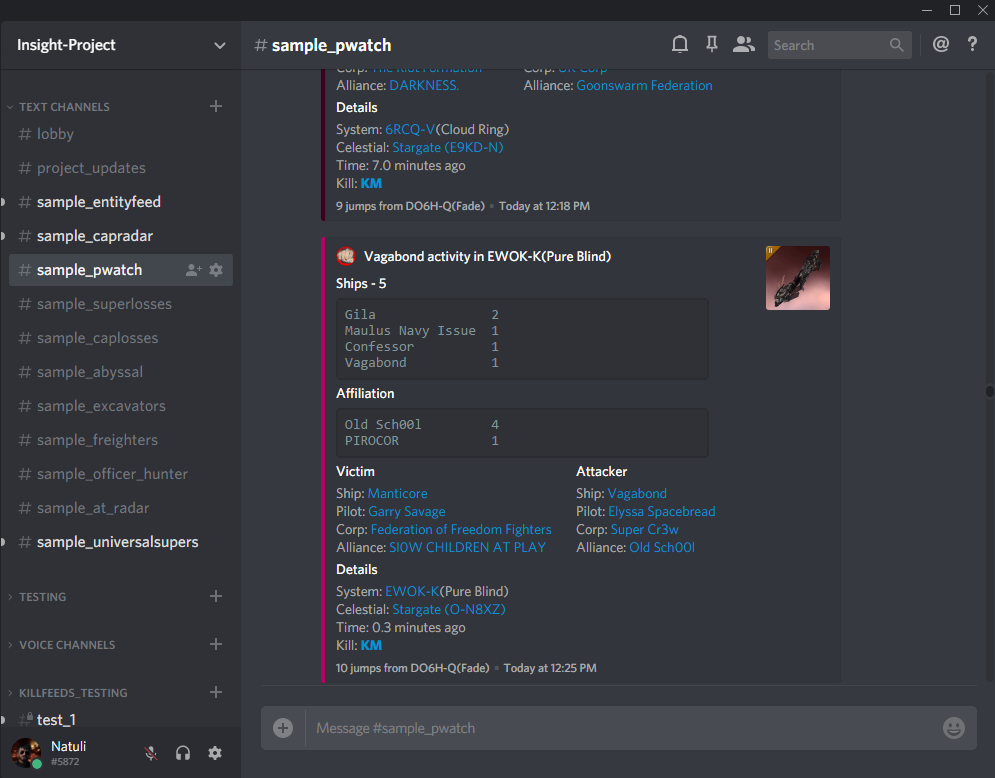Open the help question mark icon

(972, 44)
